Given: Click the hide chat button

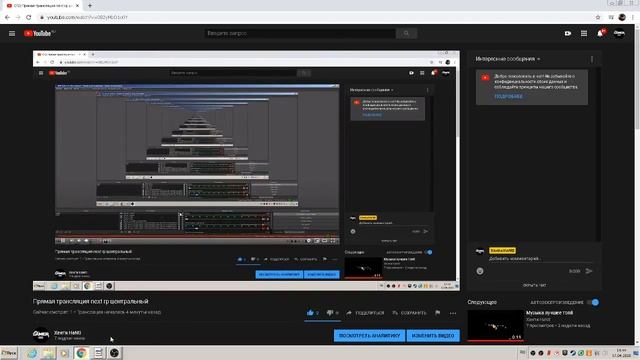Looking at the screenshot, I should coord(534,285).
